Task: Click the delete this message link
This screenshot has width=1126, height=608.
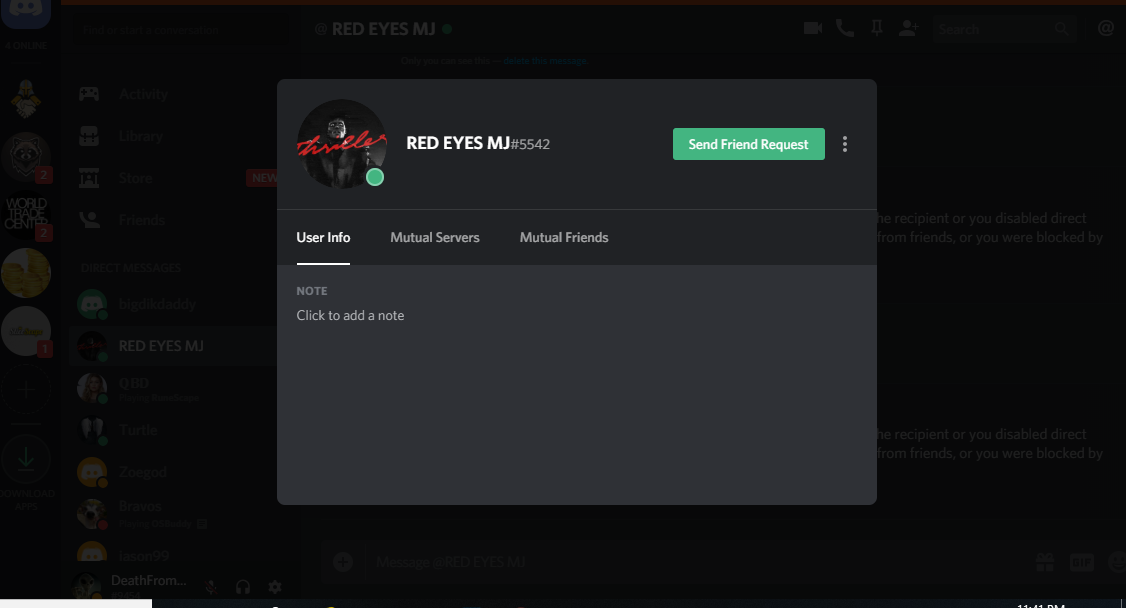Action: pyautogui.click(x=545, y=61)
